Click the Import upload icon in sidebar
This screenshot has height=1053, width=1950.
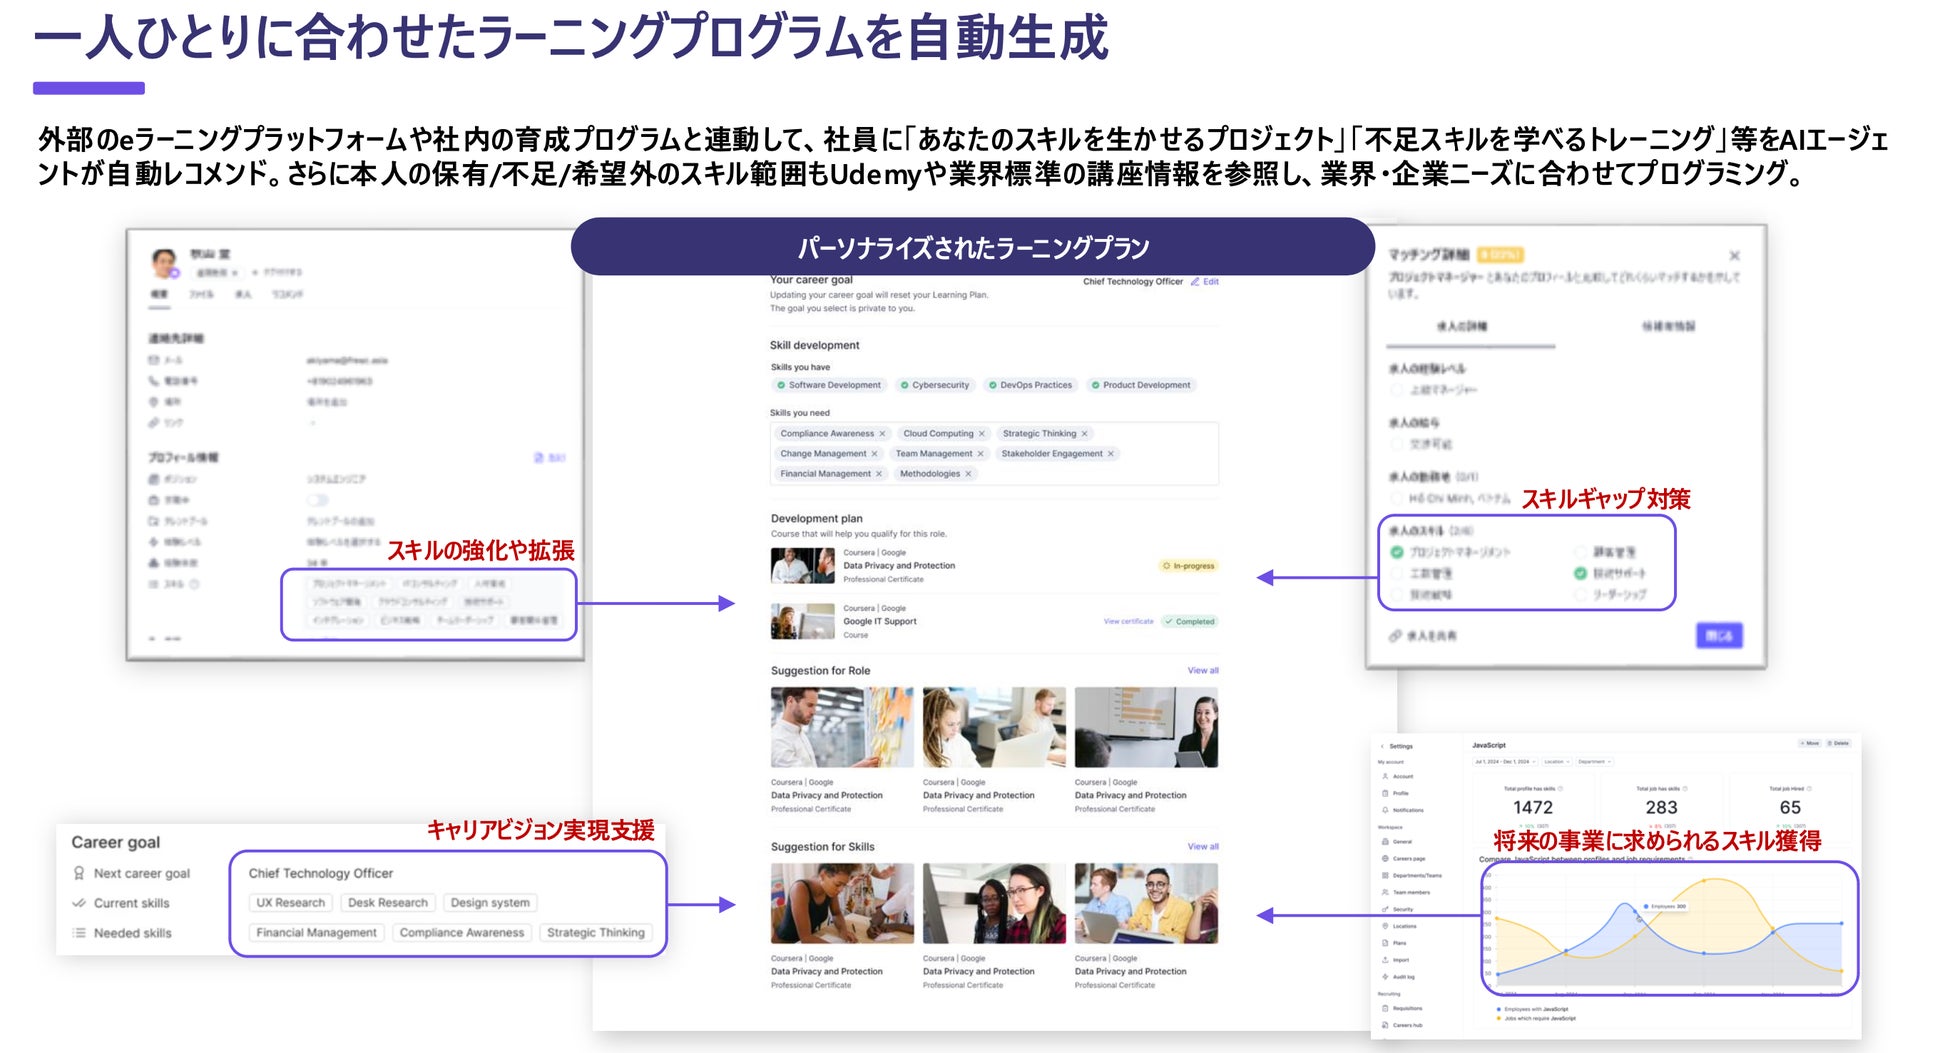click(1395, 960)
